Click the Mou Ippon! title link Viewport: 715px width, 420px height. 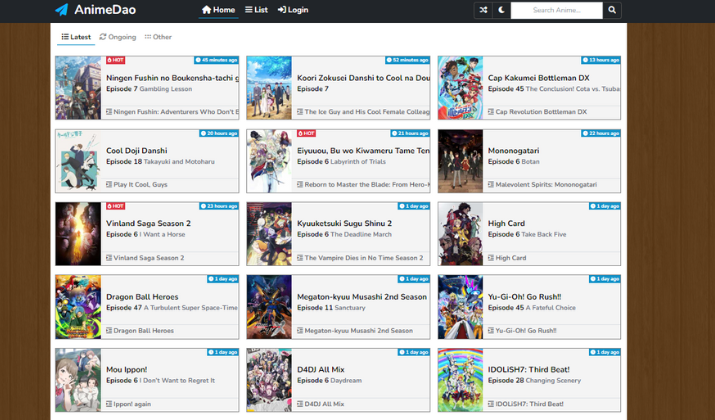[x=127, y=370]
